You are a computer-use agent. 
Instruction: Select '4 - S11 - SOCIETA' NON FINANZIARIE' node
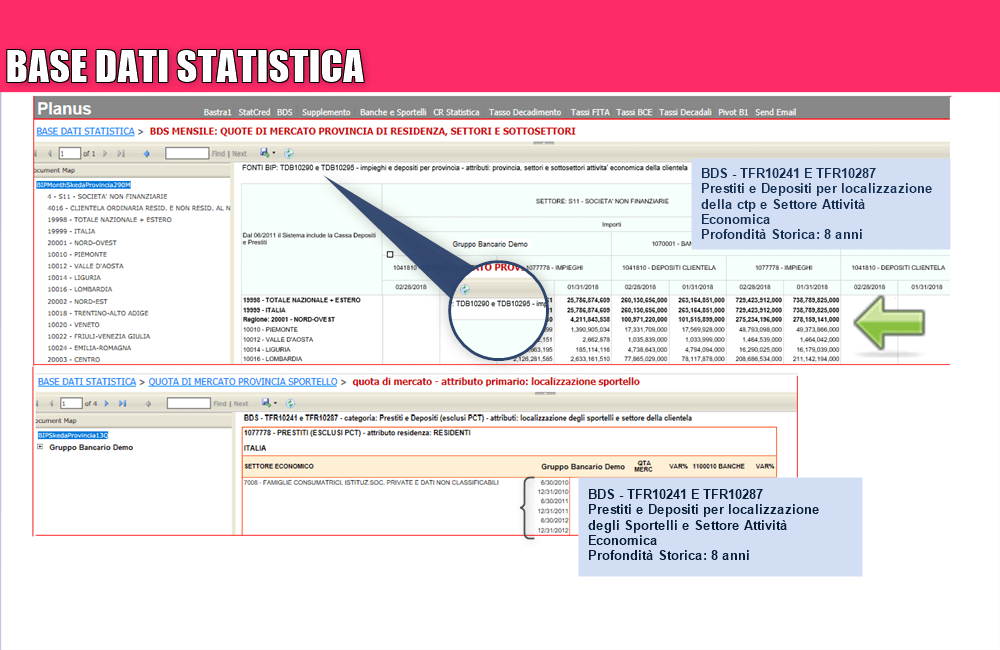pyautogui.click(x=107, y=196)
